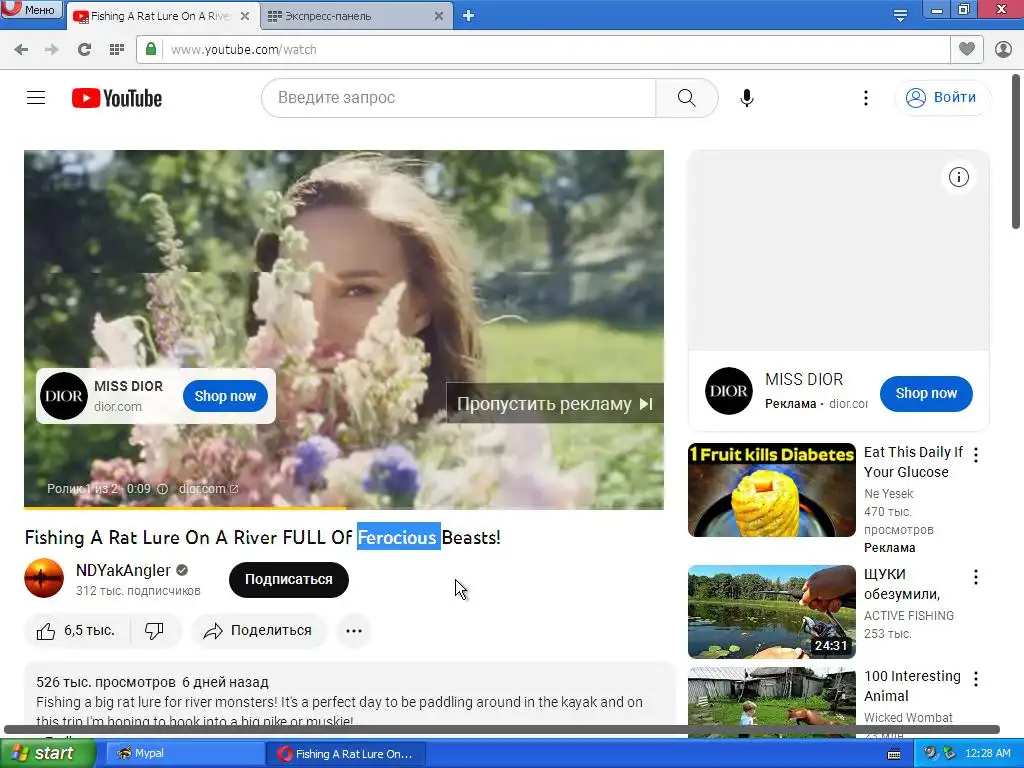Like the video (6,5 тыс.)
The image size is (1024, 768).
[77, 631]
